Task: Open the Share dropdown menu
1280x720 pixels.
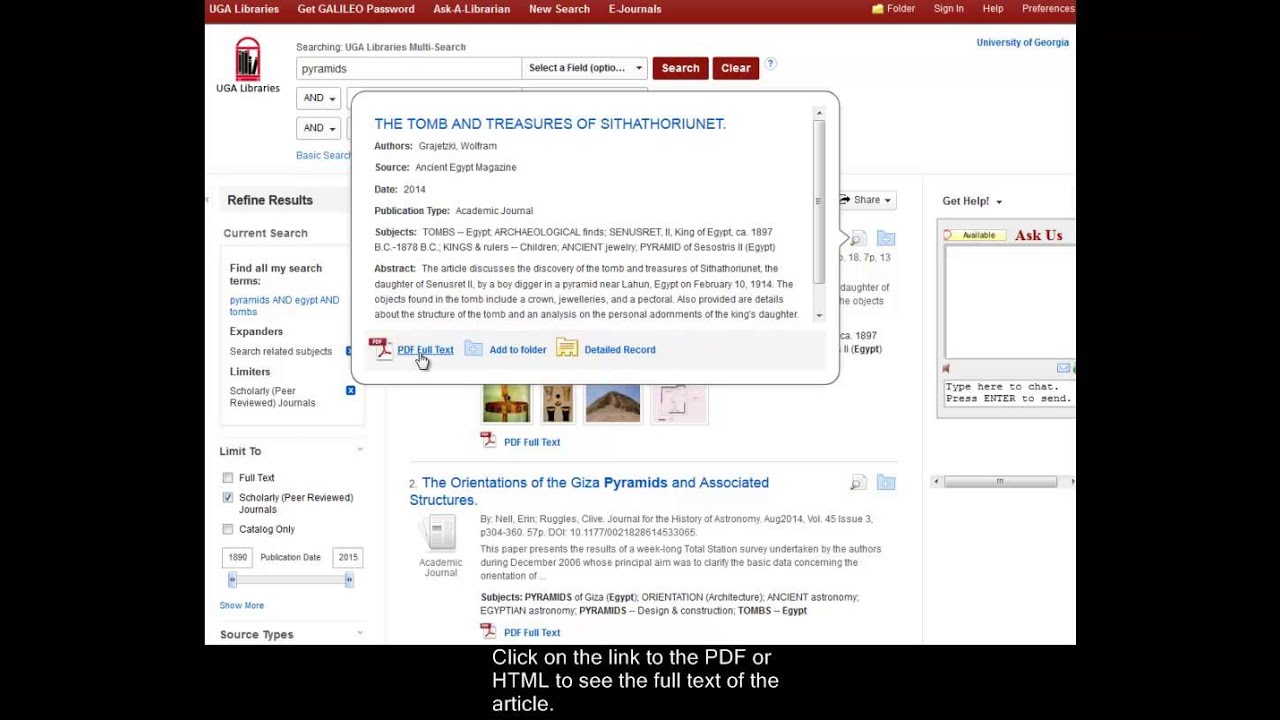Action: [x=866, y=200]
